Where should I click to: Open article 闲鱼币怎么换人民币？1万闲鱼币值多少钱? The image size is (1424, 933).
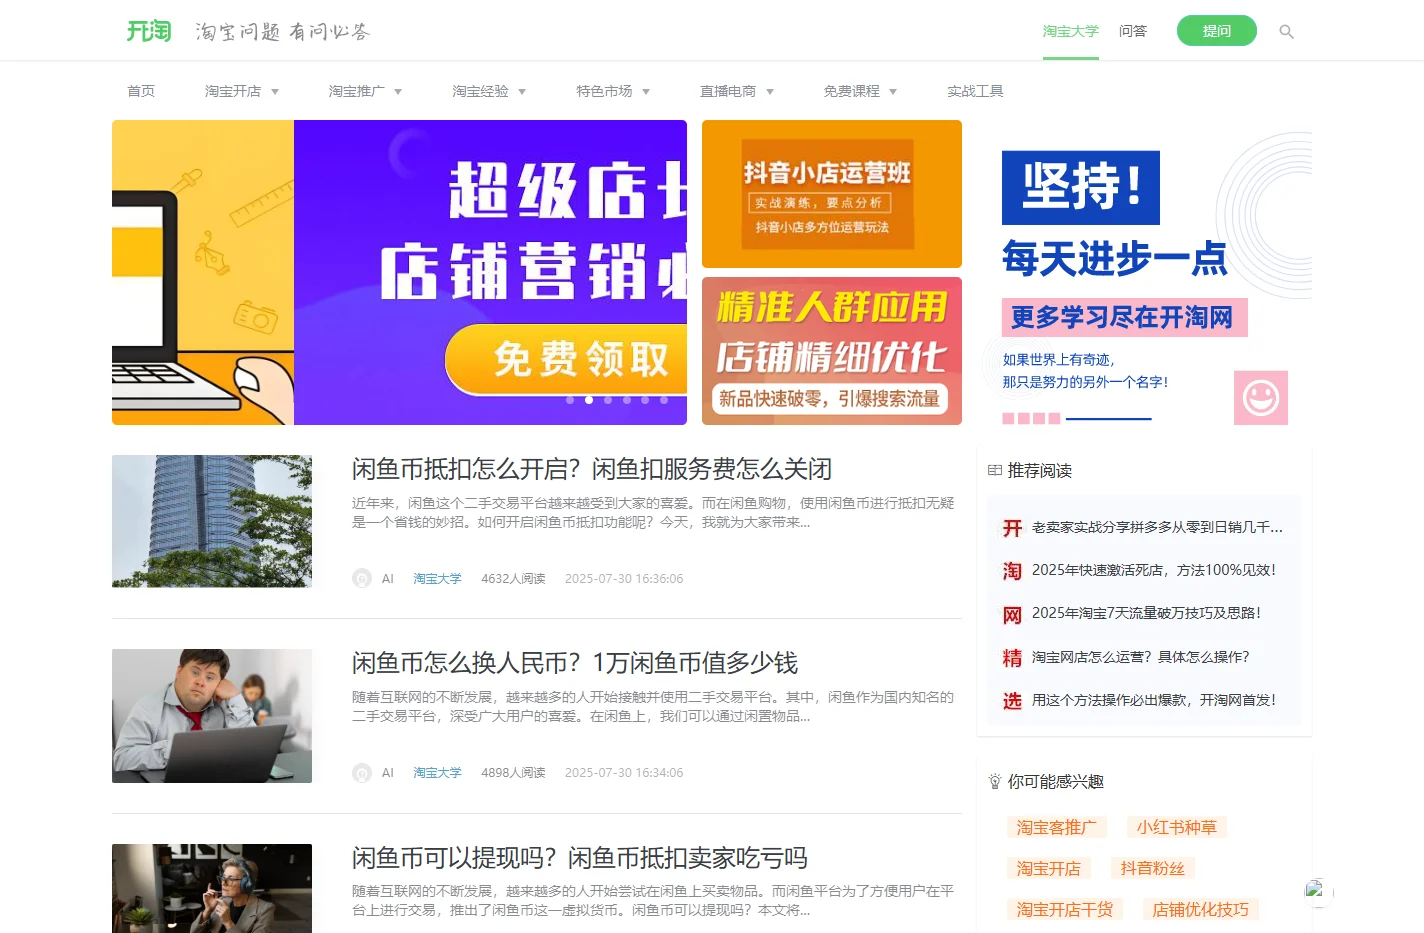[575, 663]
